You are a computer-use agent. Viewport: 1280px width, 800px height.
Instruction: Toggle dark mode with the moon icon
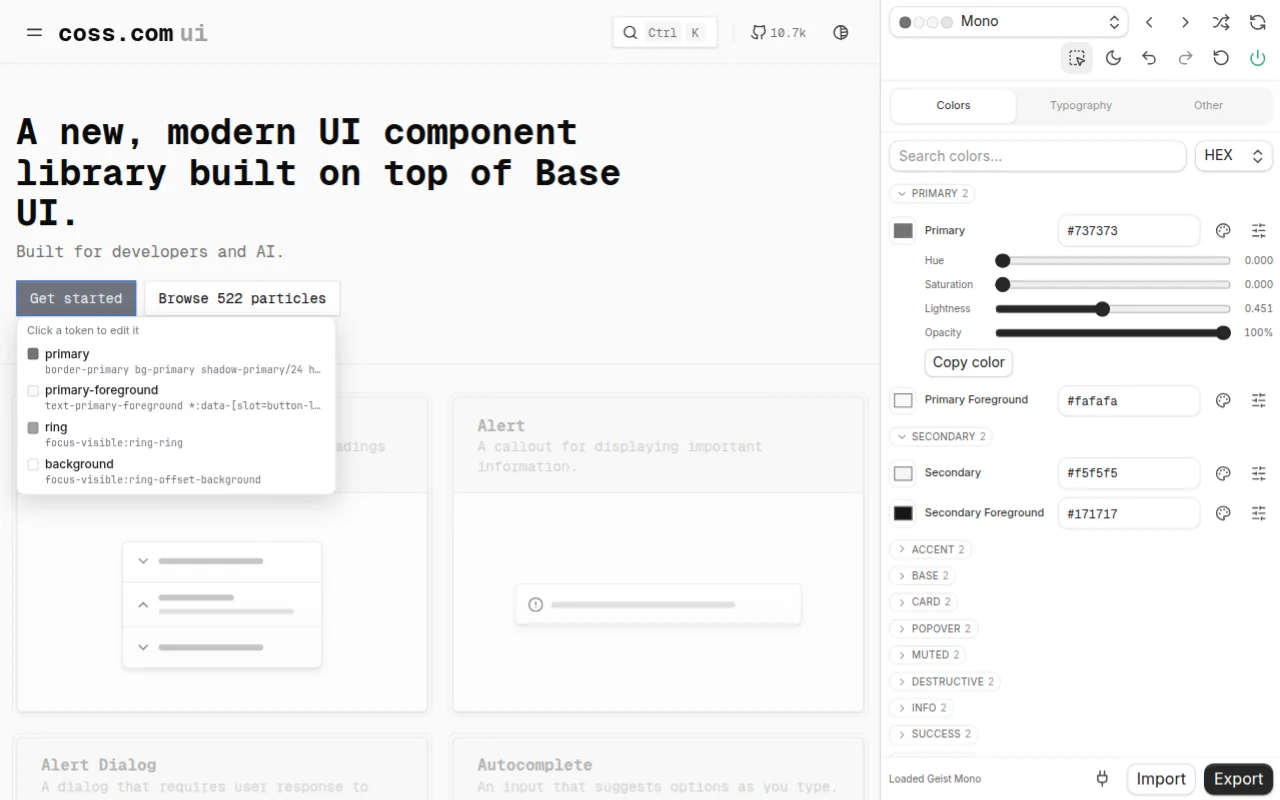pyautogui.click(x=1113, y=58)
